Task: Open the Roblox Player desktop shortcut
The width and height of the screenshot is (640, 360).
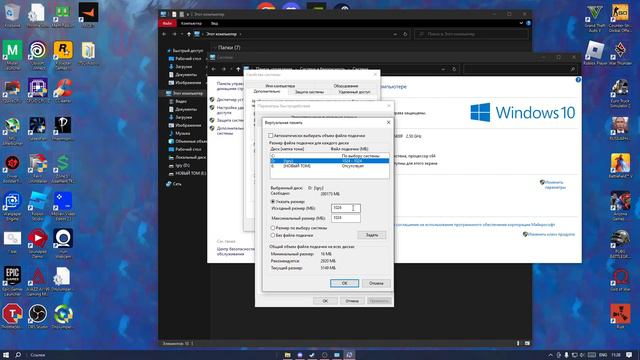Action: coord(595,53)
